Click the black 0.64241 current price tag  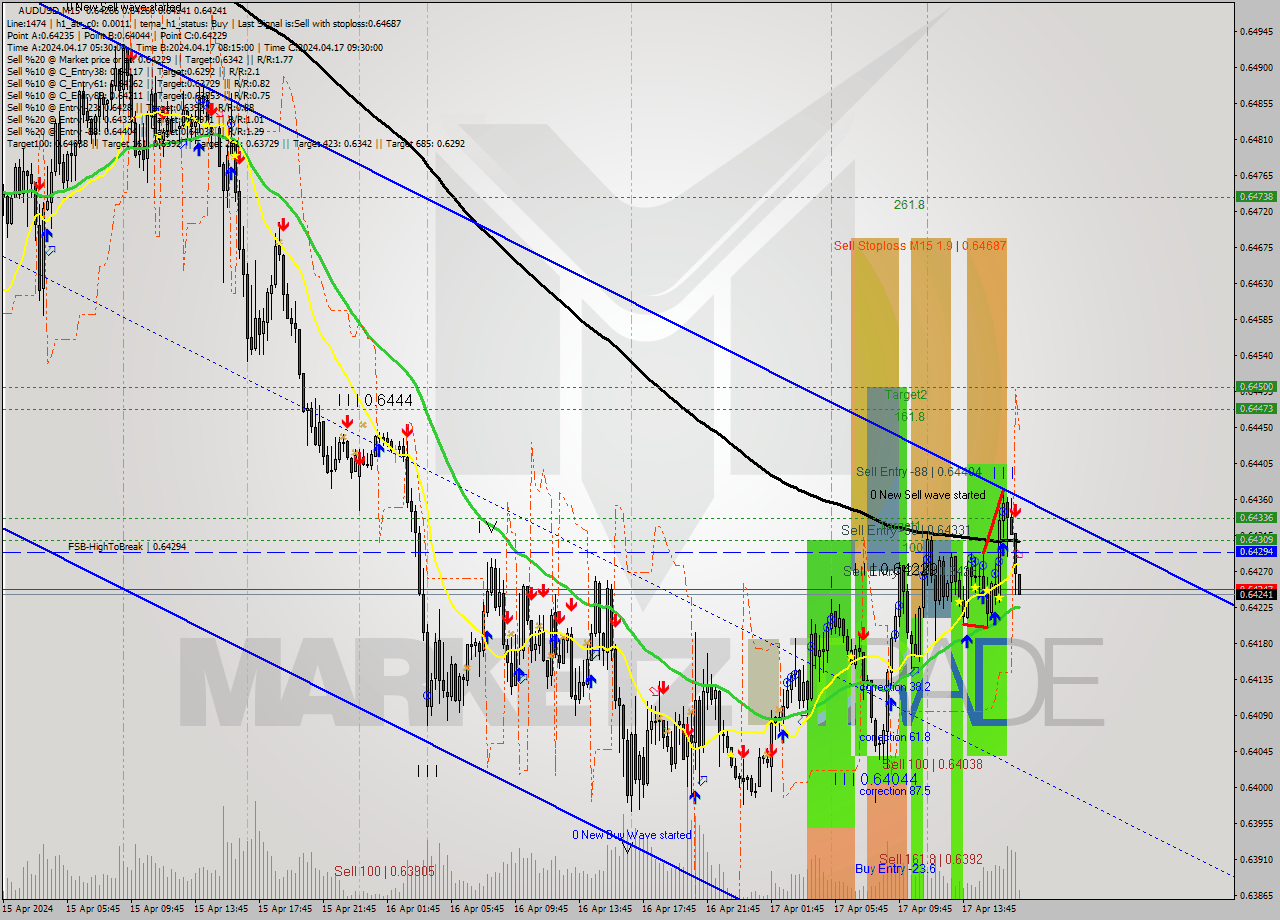tap(1256, 594)
